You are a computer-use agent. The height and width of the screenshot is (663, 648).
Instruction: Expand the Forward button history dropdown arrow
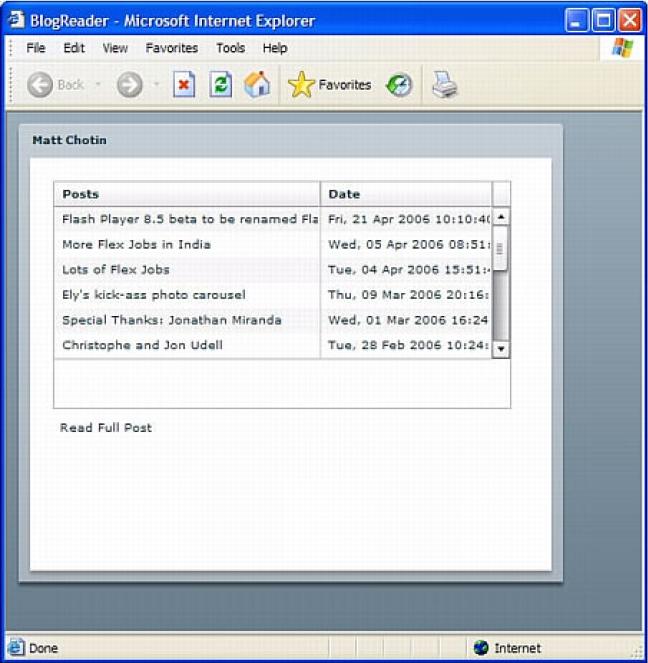coord(156,85)
